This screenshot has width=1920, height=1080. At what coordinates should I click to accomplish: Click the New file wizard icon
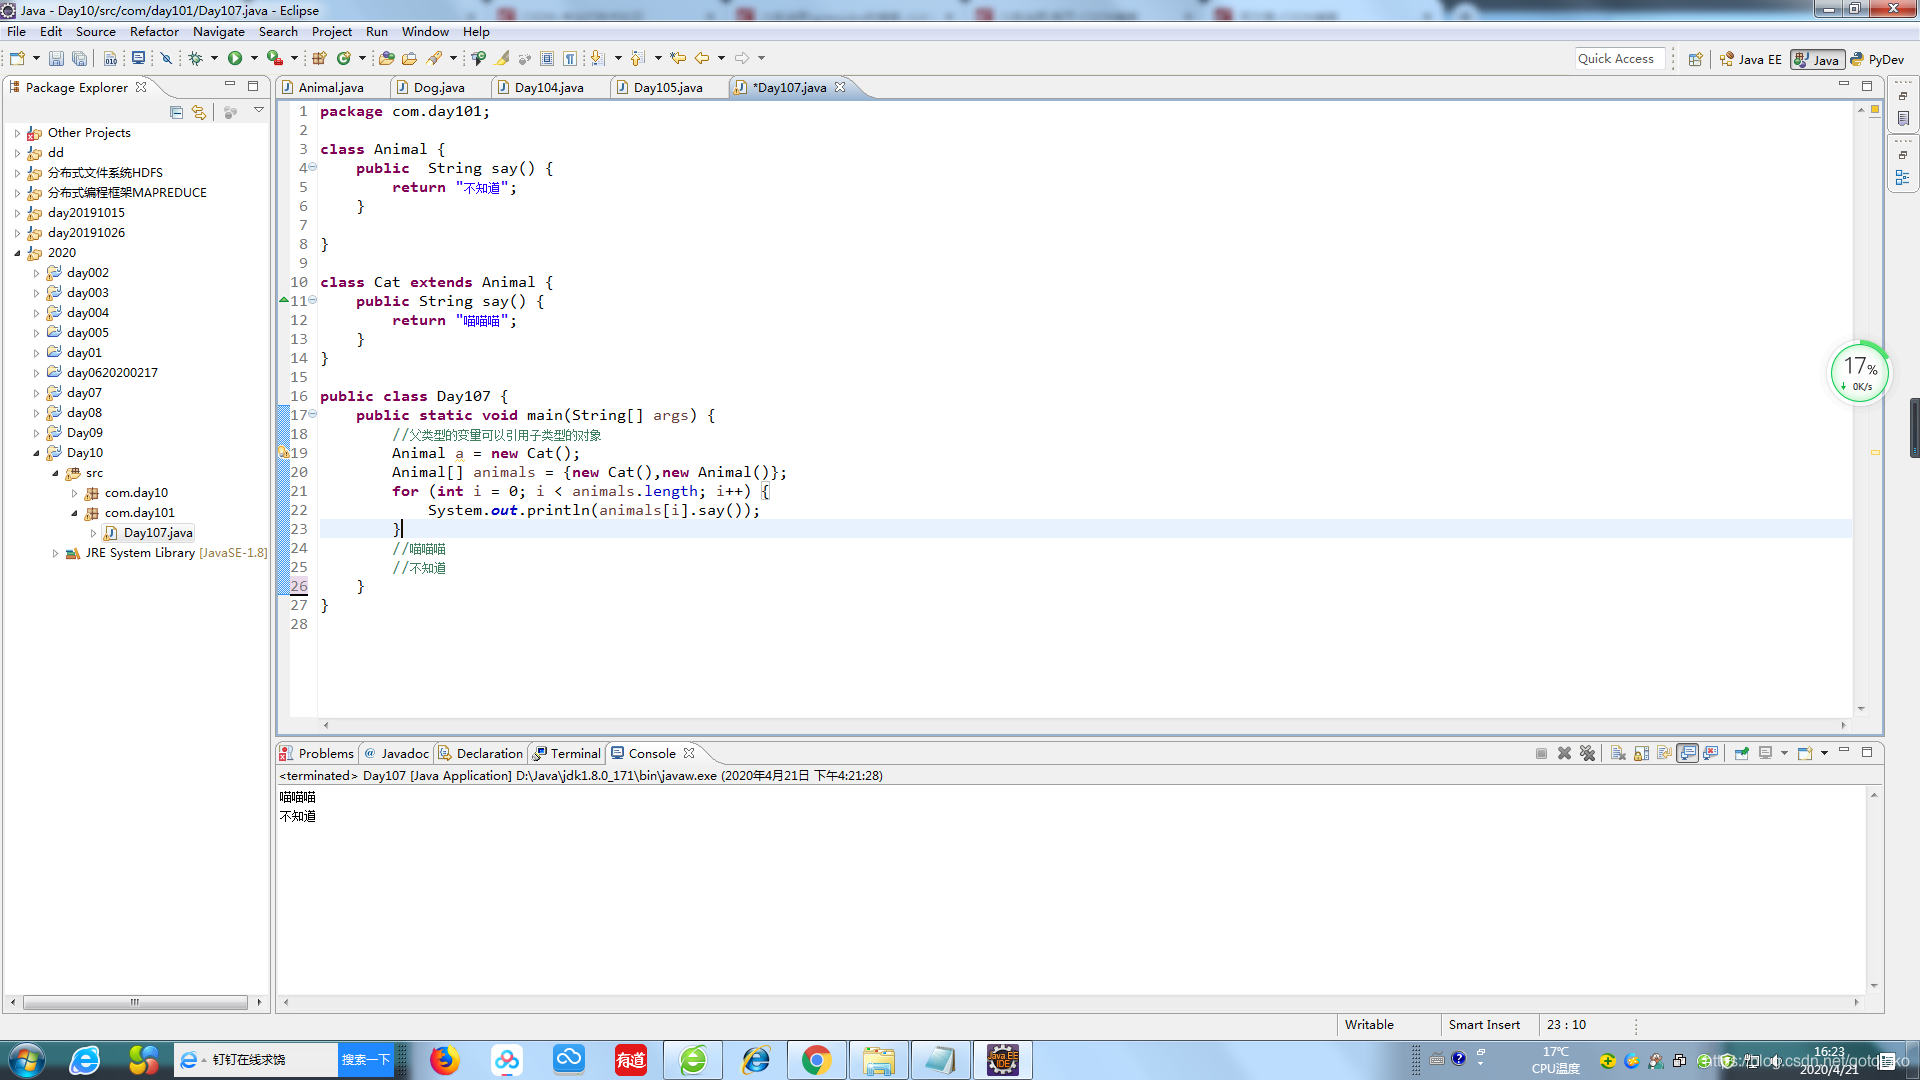point(17,59)
